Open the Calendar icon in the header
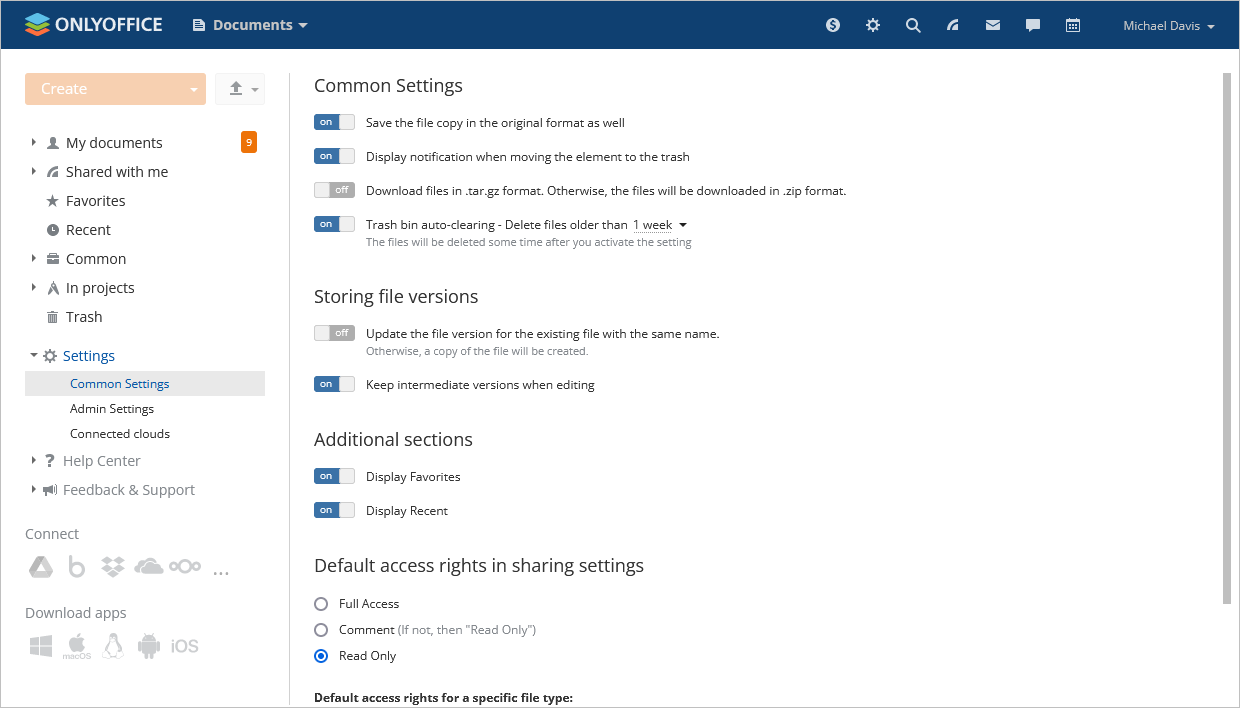 1072,25
